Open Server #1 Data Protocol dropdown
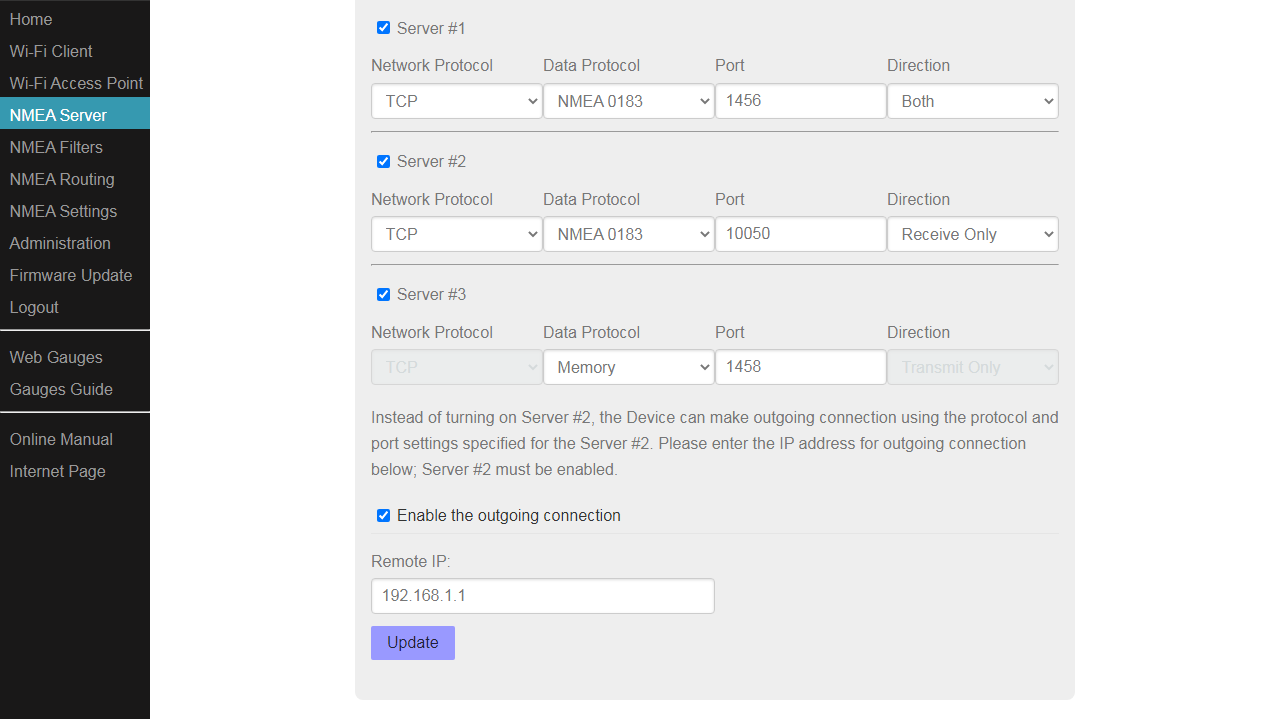Viewport: 1280px width, 719px height. (628, 101)
